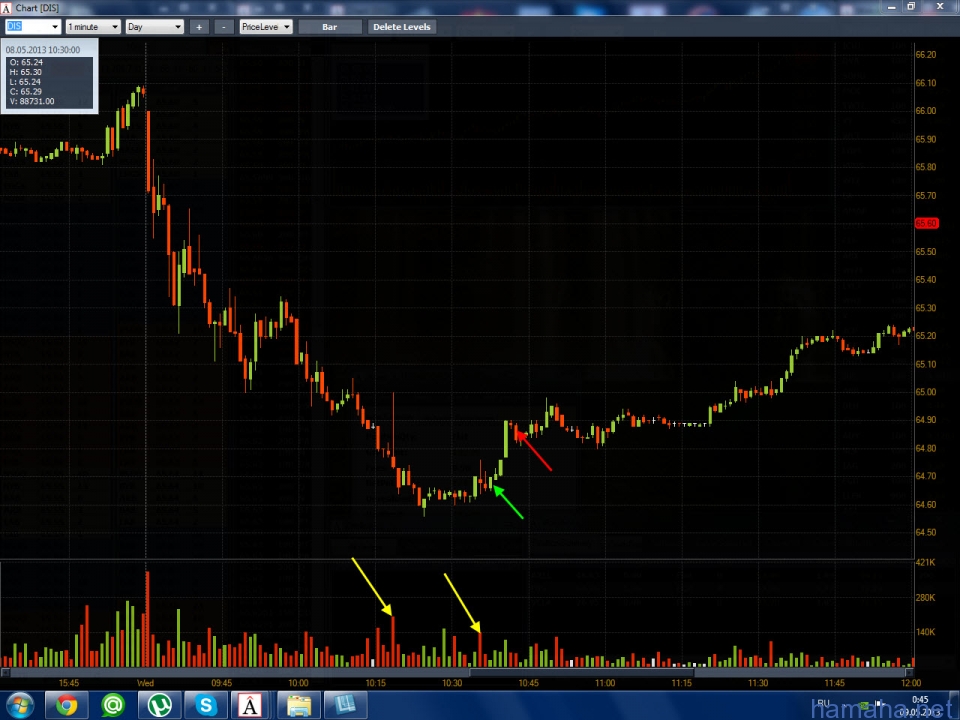Open the trading app taskbar icon with letter A
The width and height of the screenshot is (960, 720).
point(250,706)
